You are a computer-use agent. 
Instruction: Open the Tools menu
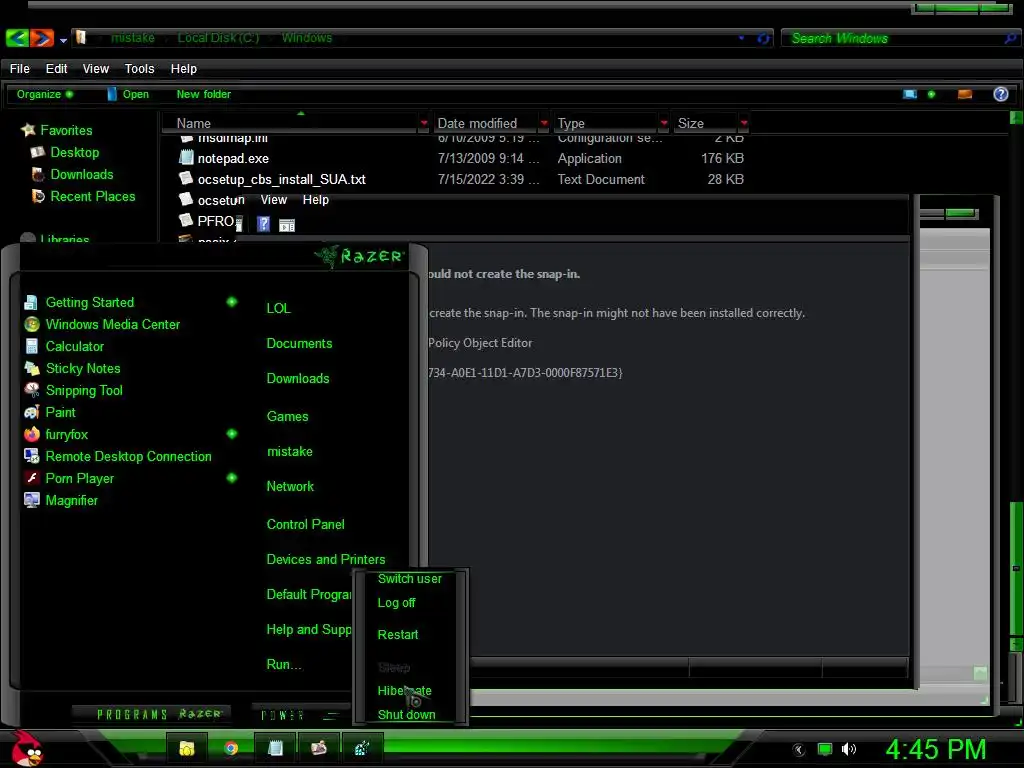tap(139, 69)
